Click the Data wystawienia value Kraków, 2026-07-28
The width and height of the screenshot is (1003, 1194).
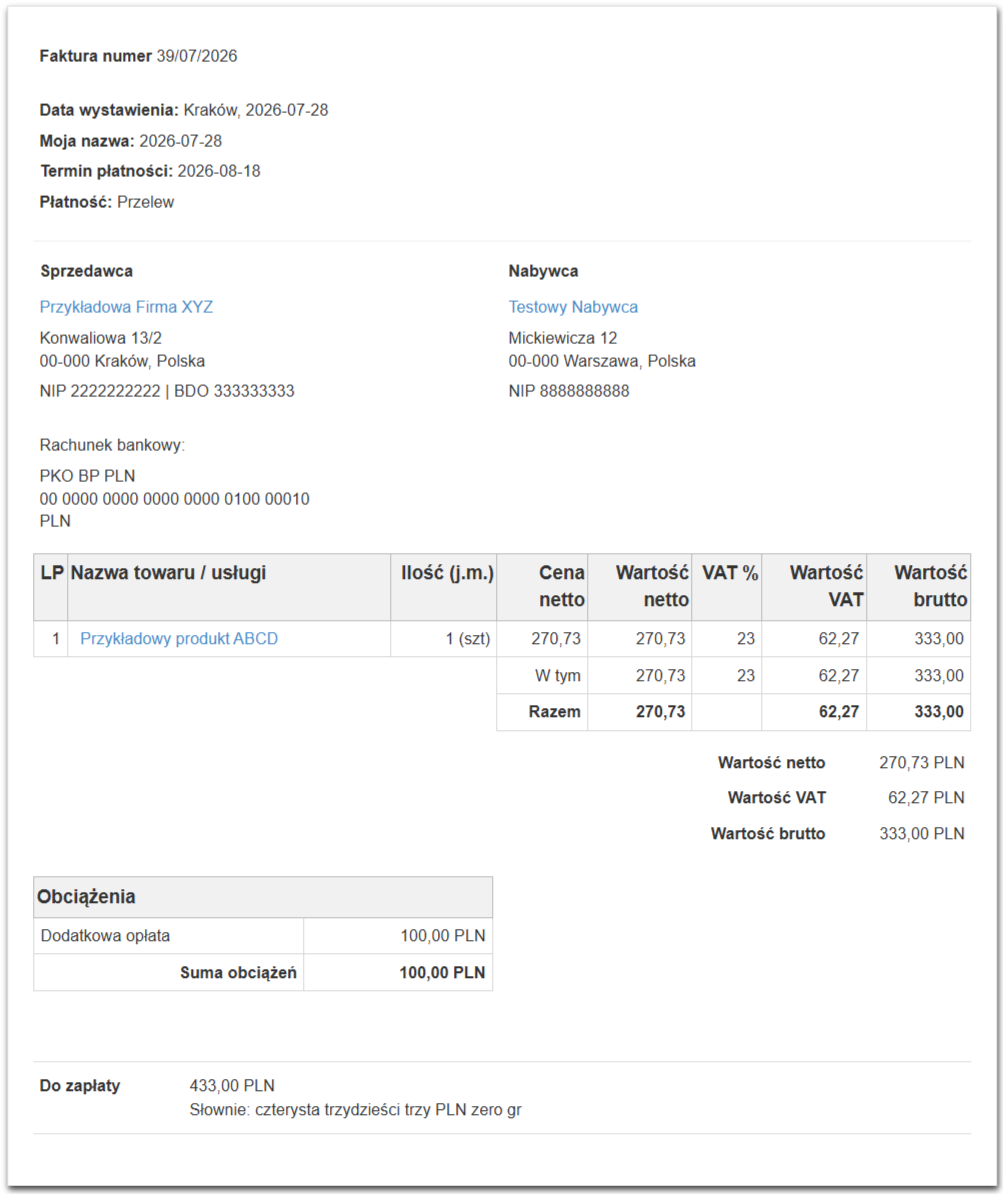[256, 110]
